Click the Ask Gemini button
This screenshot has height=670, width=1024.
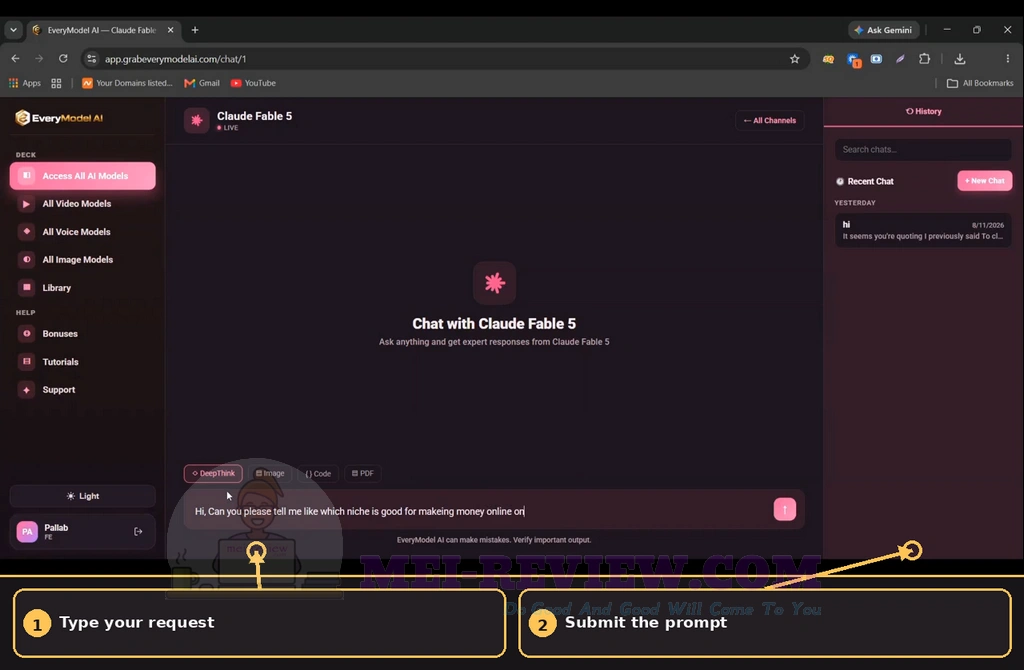884,30
